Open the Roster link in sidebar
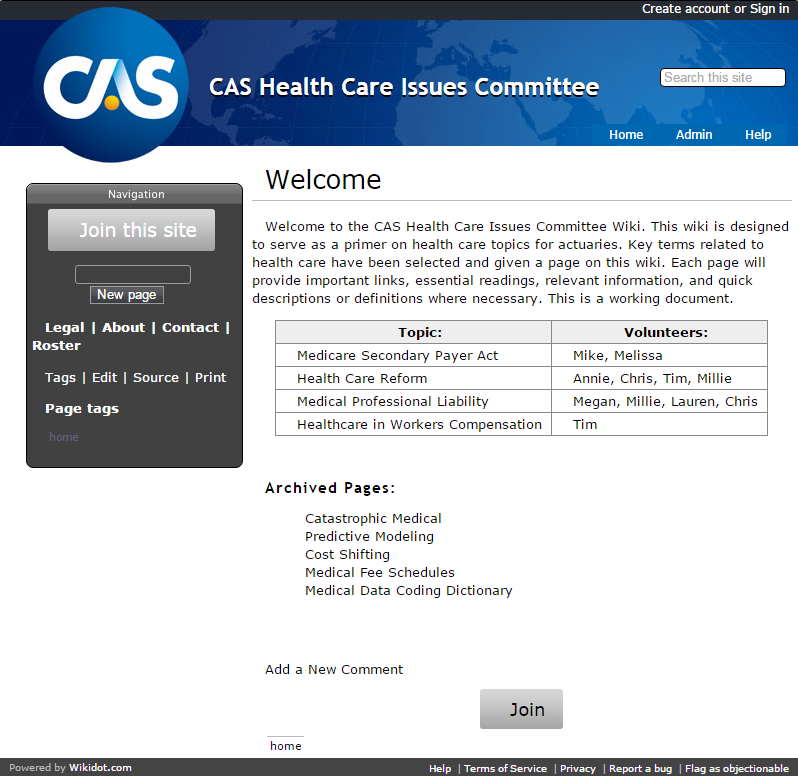Image resolution: width=798 pixels, height=776 pixels. tap(56, 346)
